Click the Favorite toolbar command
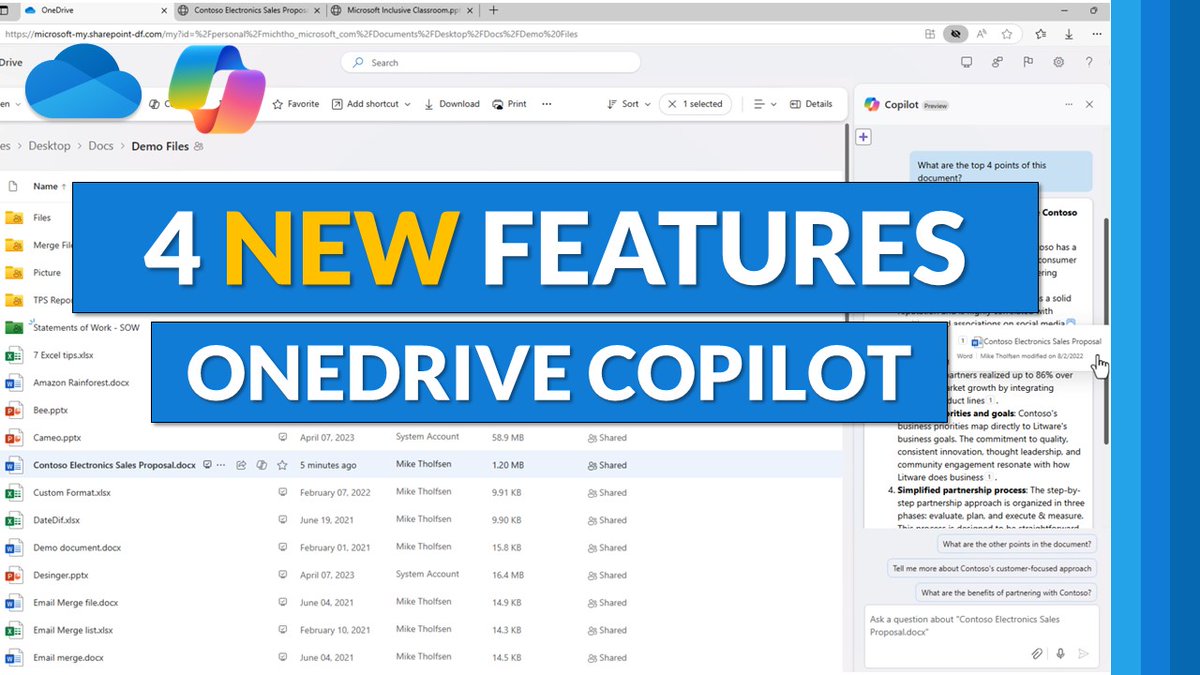Viewport: 1200px width, 675px height. pyautogui.click(x=296, y=104)
